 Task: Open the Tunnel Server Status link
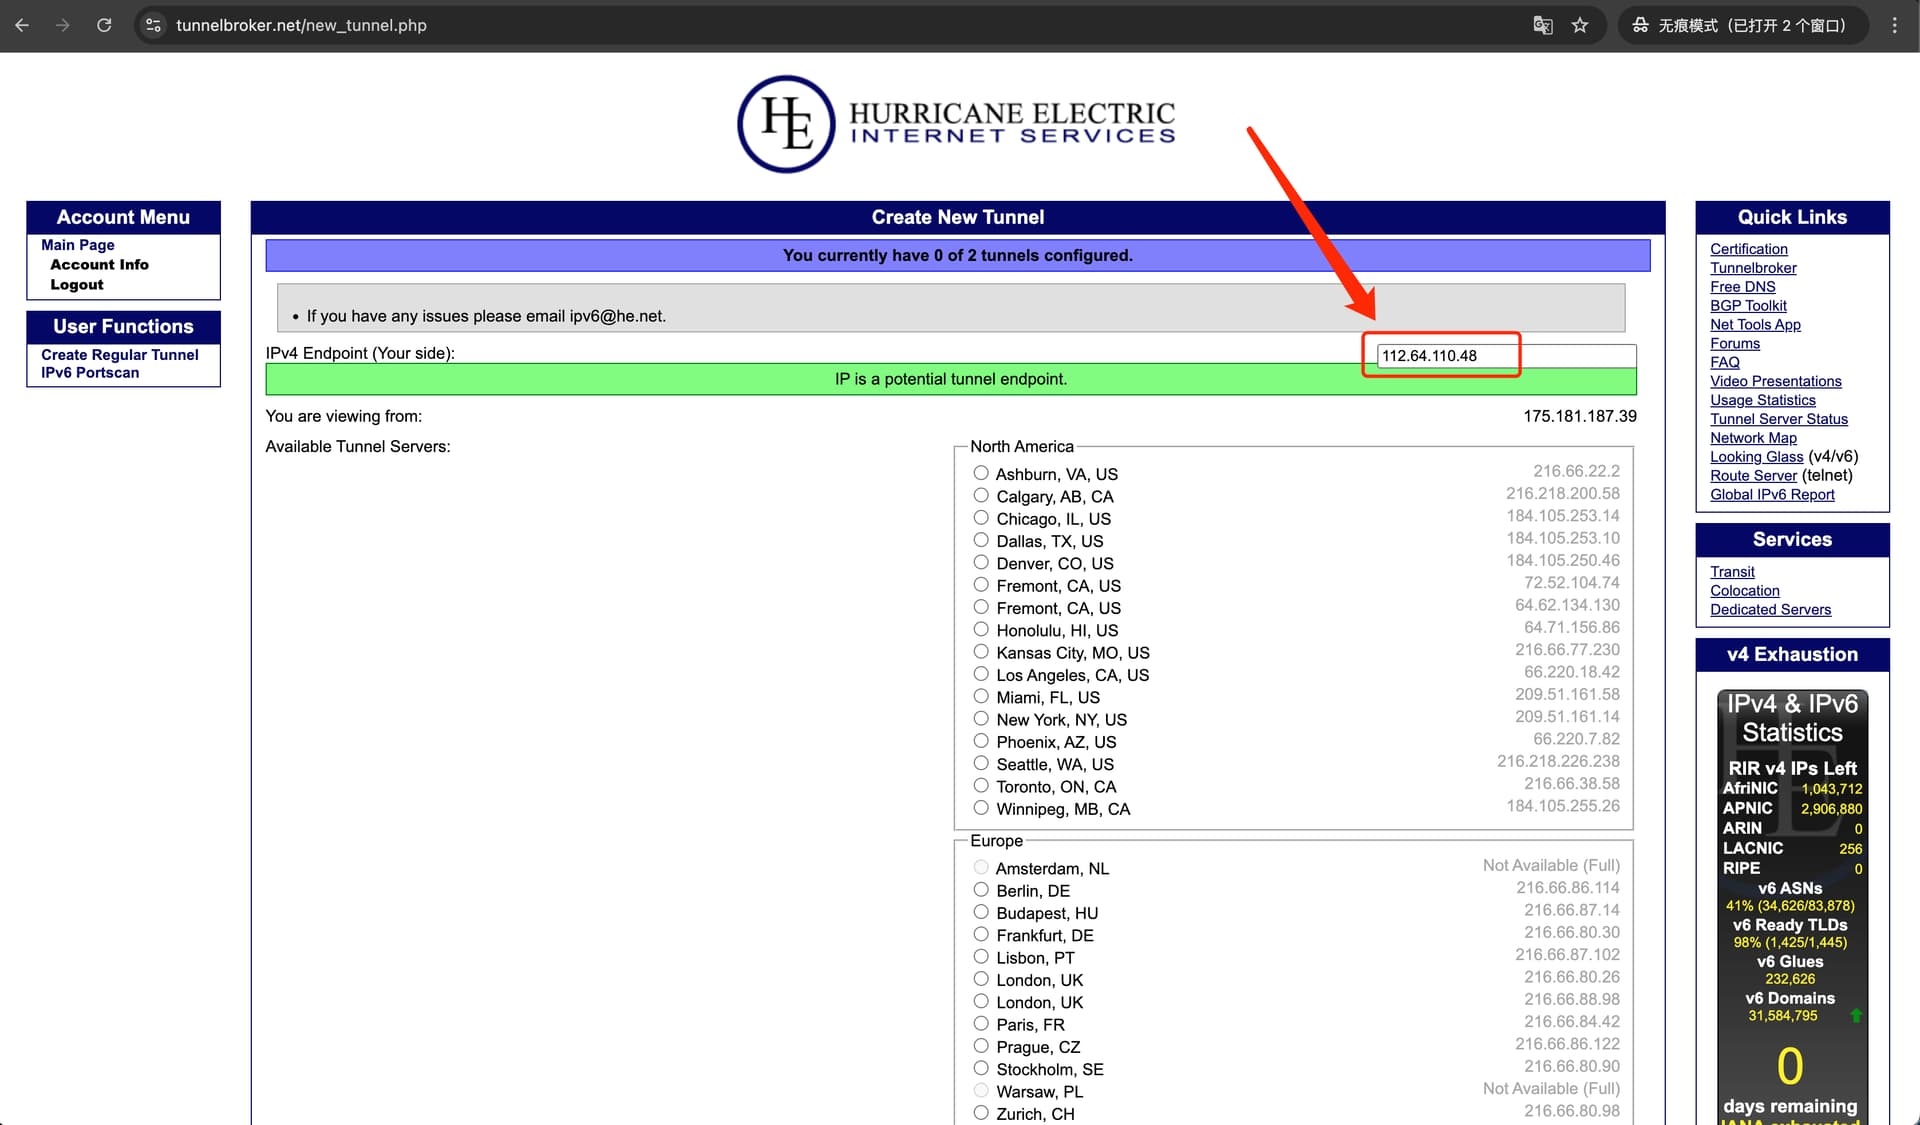tap(1778, 419)
